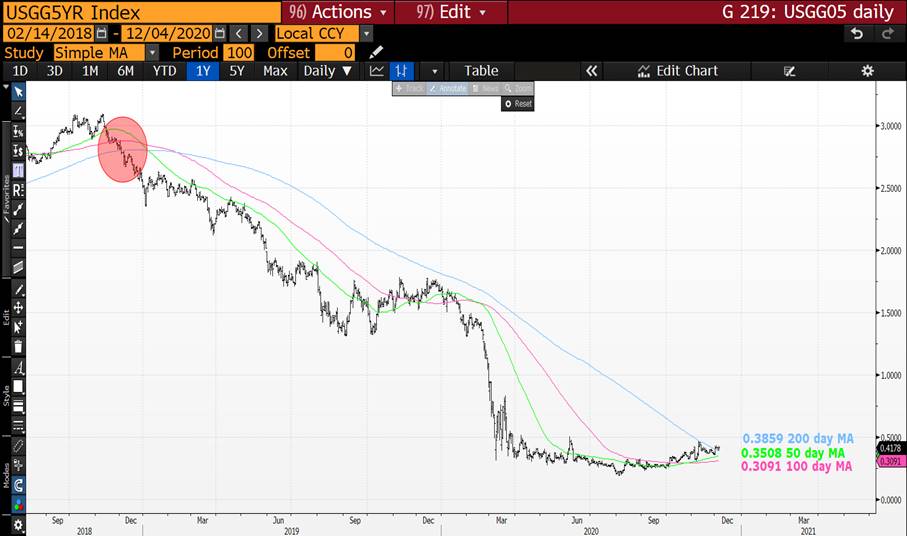Select the 1Y range

[x=202, y=71]
